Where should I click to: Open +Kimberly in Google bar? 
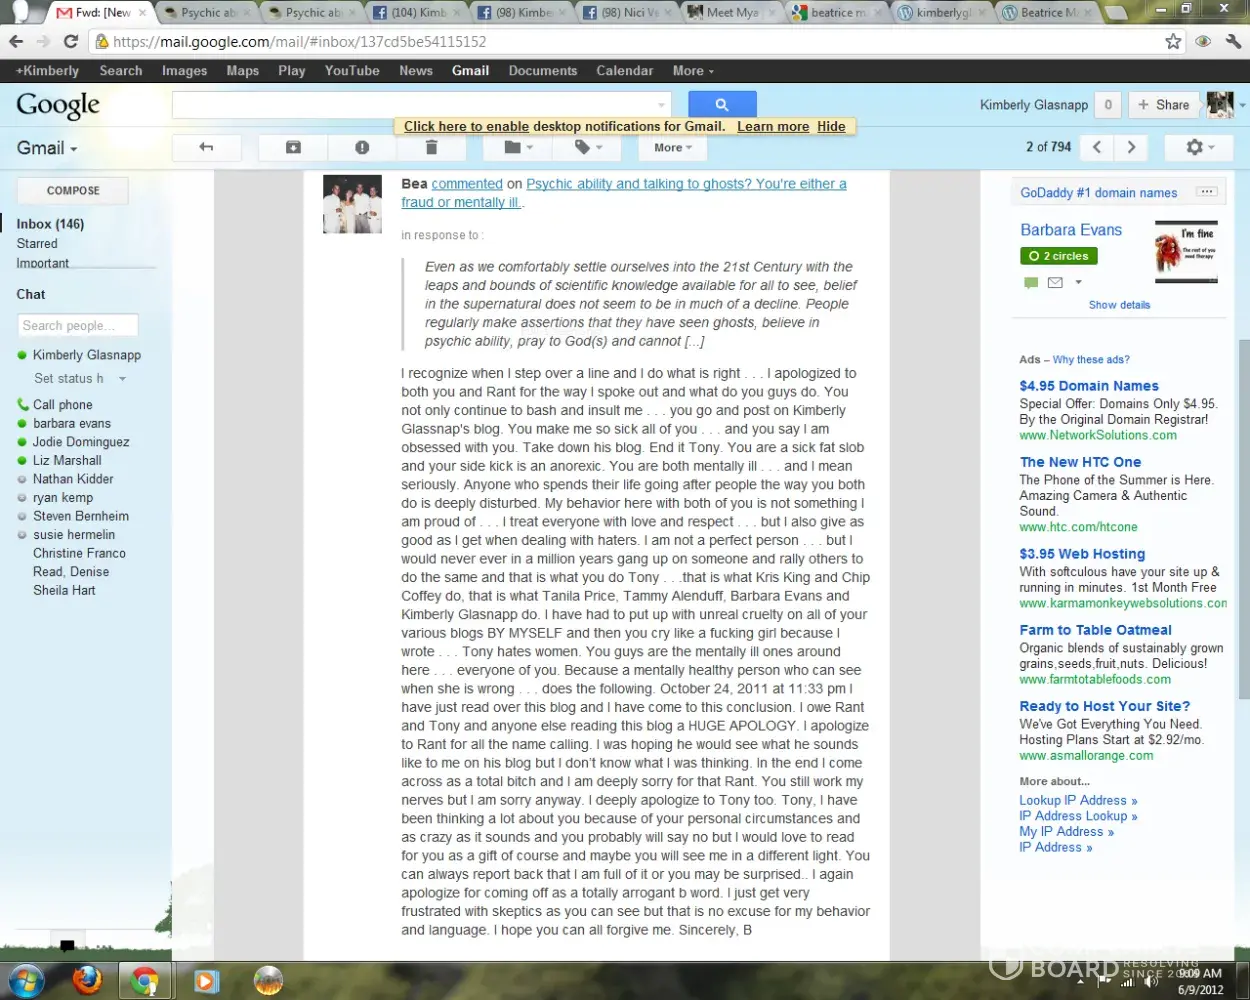coord(47,71)
